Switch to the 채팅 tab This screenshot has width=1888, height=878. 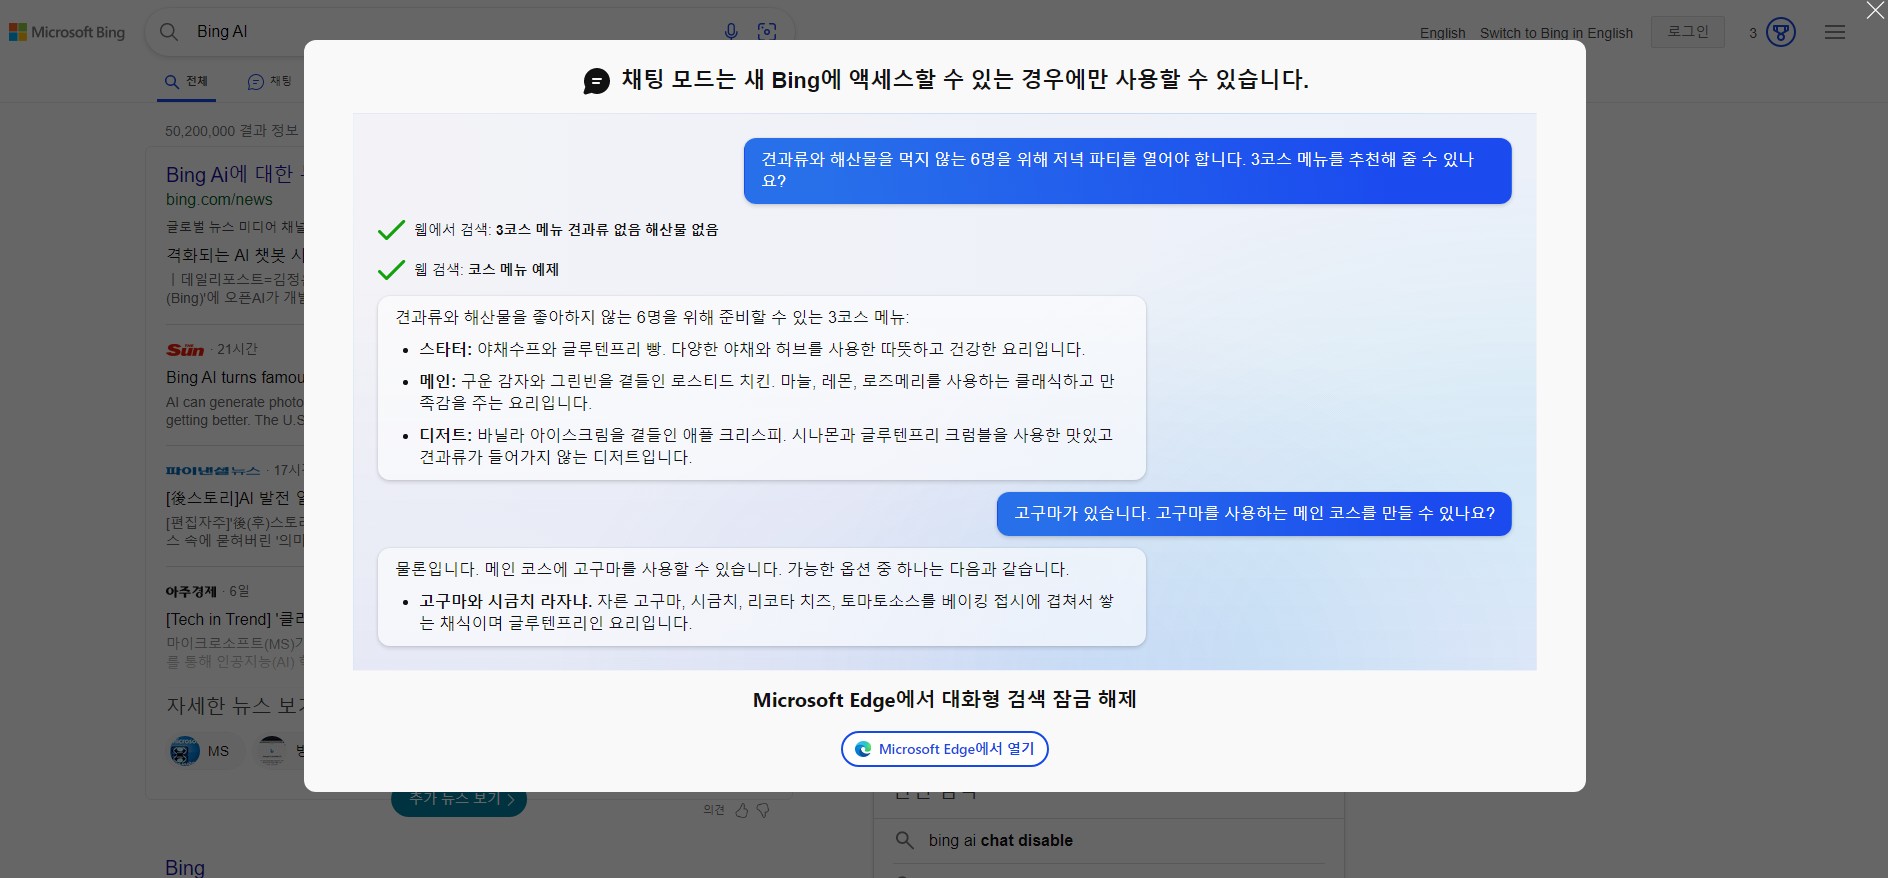click(x=270, y=81)
